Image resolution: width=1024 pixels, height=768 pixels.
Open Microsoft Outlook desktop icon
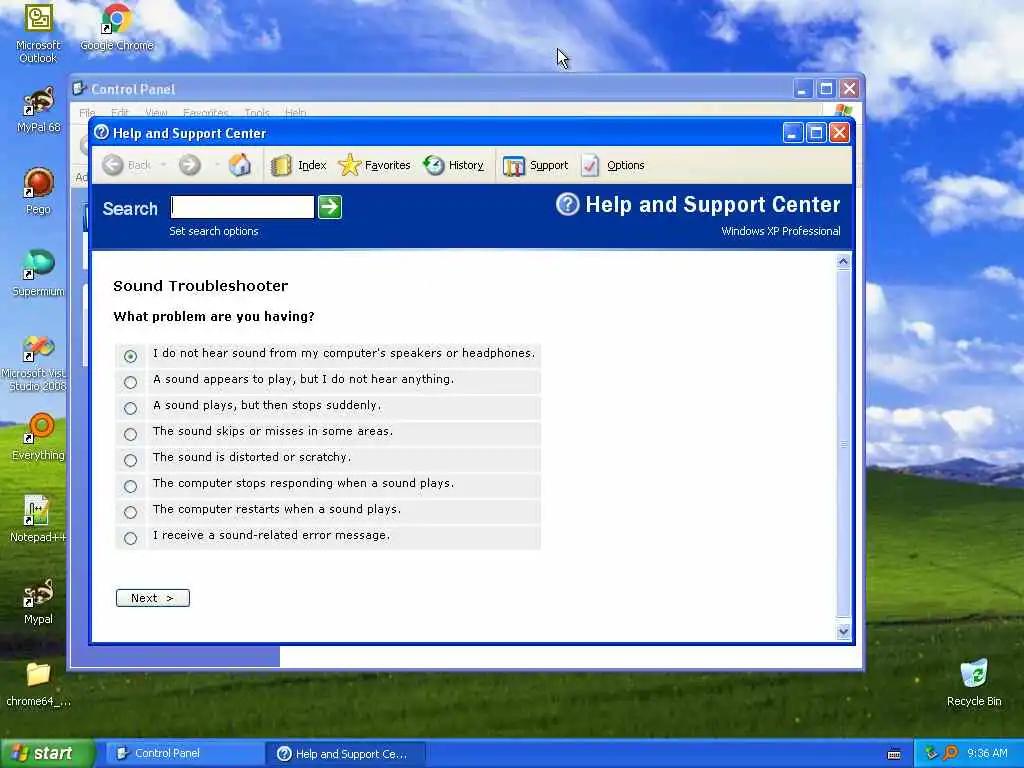pos(38,33)
